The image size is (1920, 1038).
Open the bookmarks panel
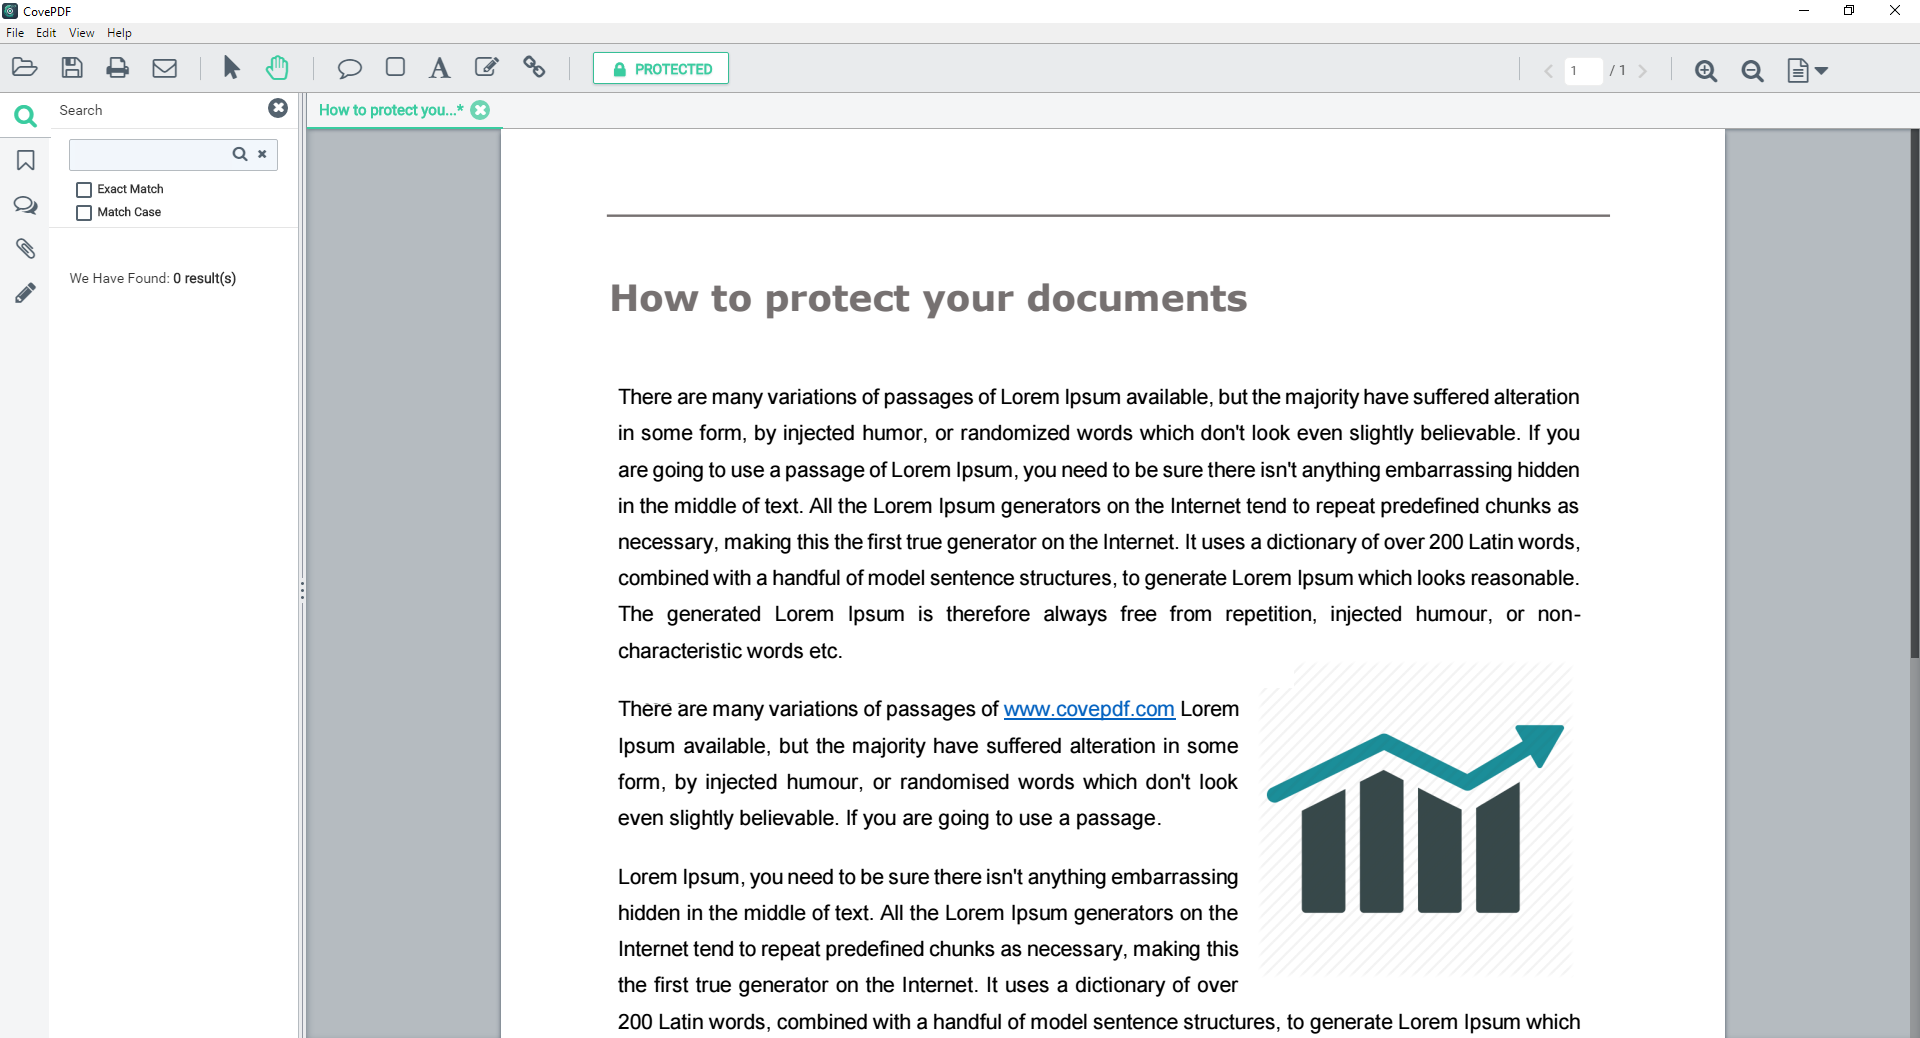tap(26, 161)
